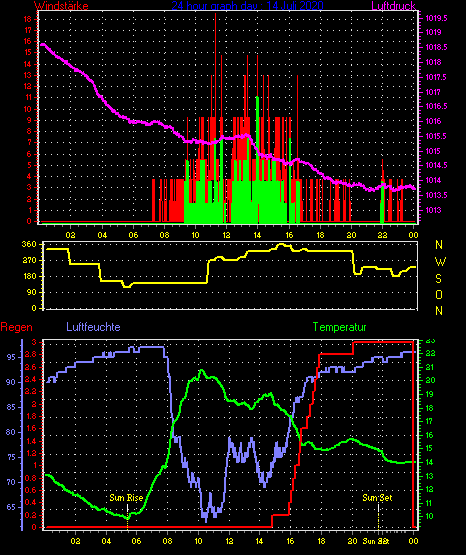Click rain axis value 0.6
Viewport: 466px width, 555px height.
coord(31,490)
